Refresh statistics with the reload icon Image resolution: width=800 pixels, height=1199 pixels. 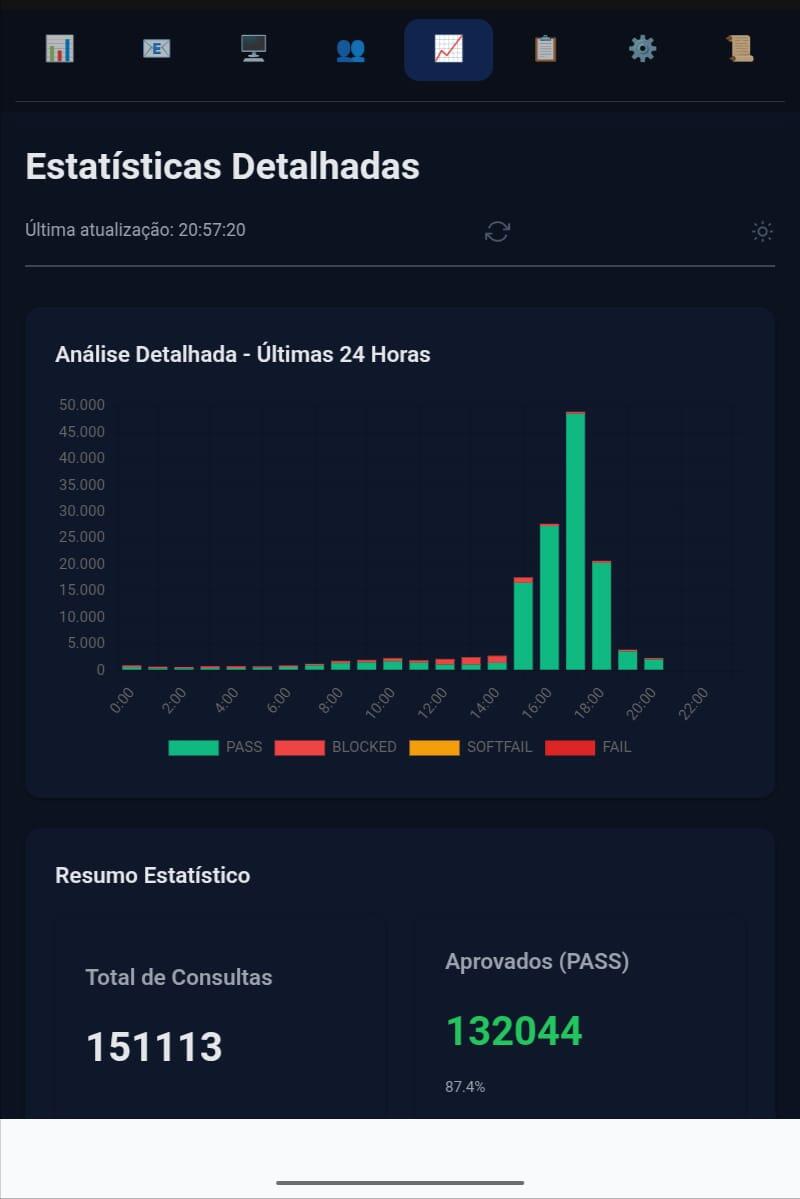pyautogui.click(x=497, y=231)
